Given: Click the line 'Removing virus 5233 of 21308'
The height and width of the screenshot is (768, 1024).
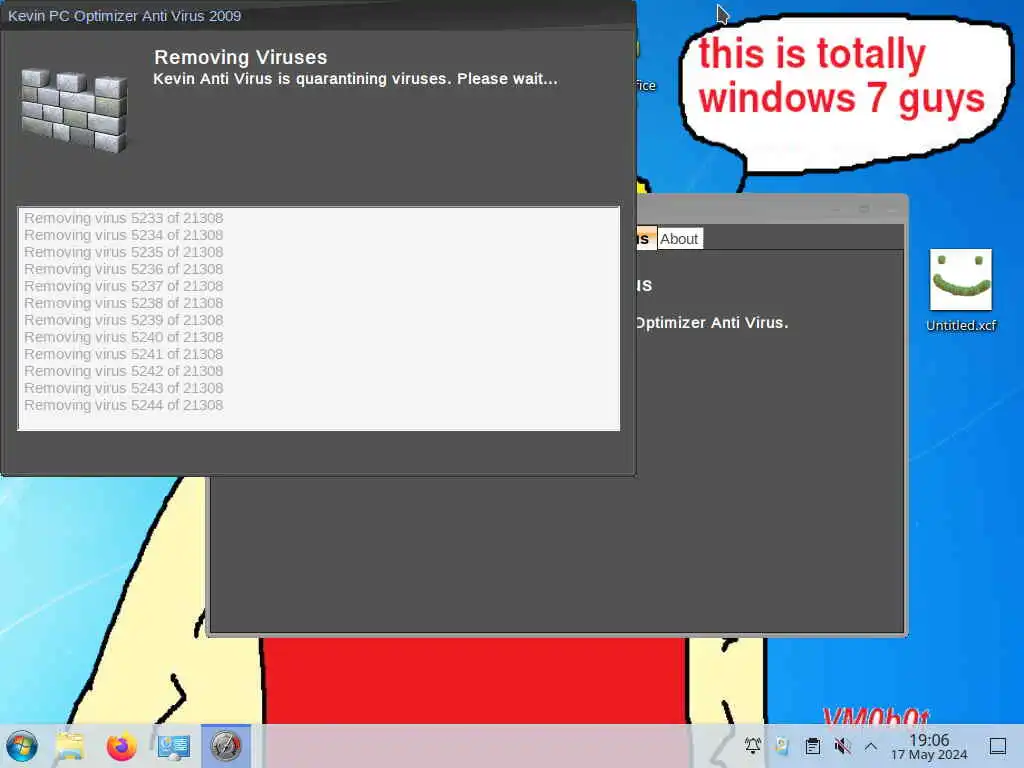Looking at the screenshot, I should point(123,218).
